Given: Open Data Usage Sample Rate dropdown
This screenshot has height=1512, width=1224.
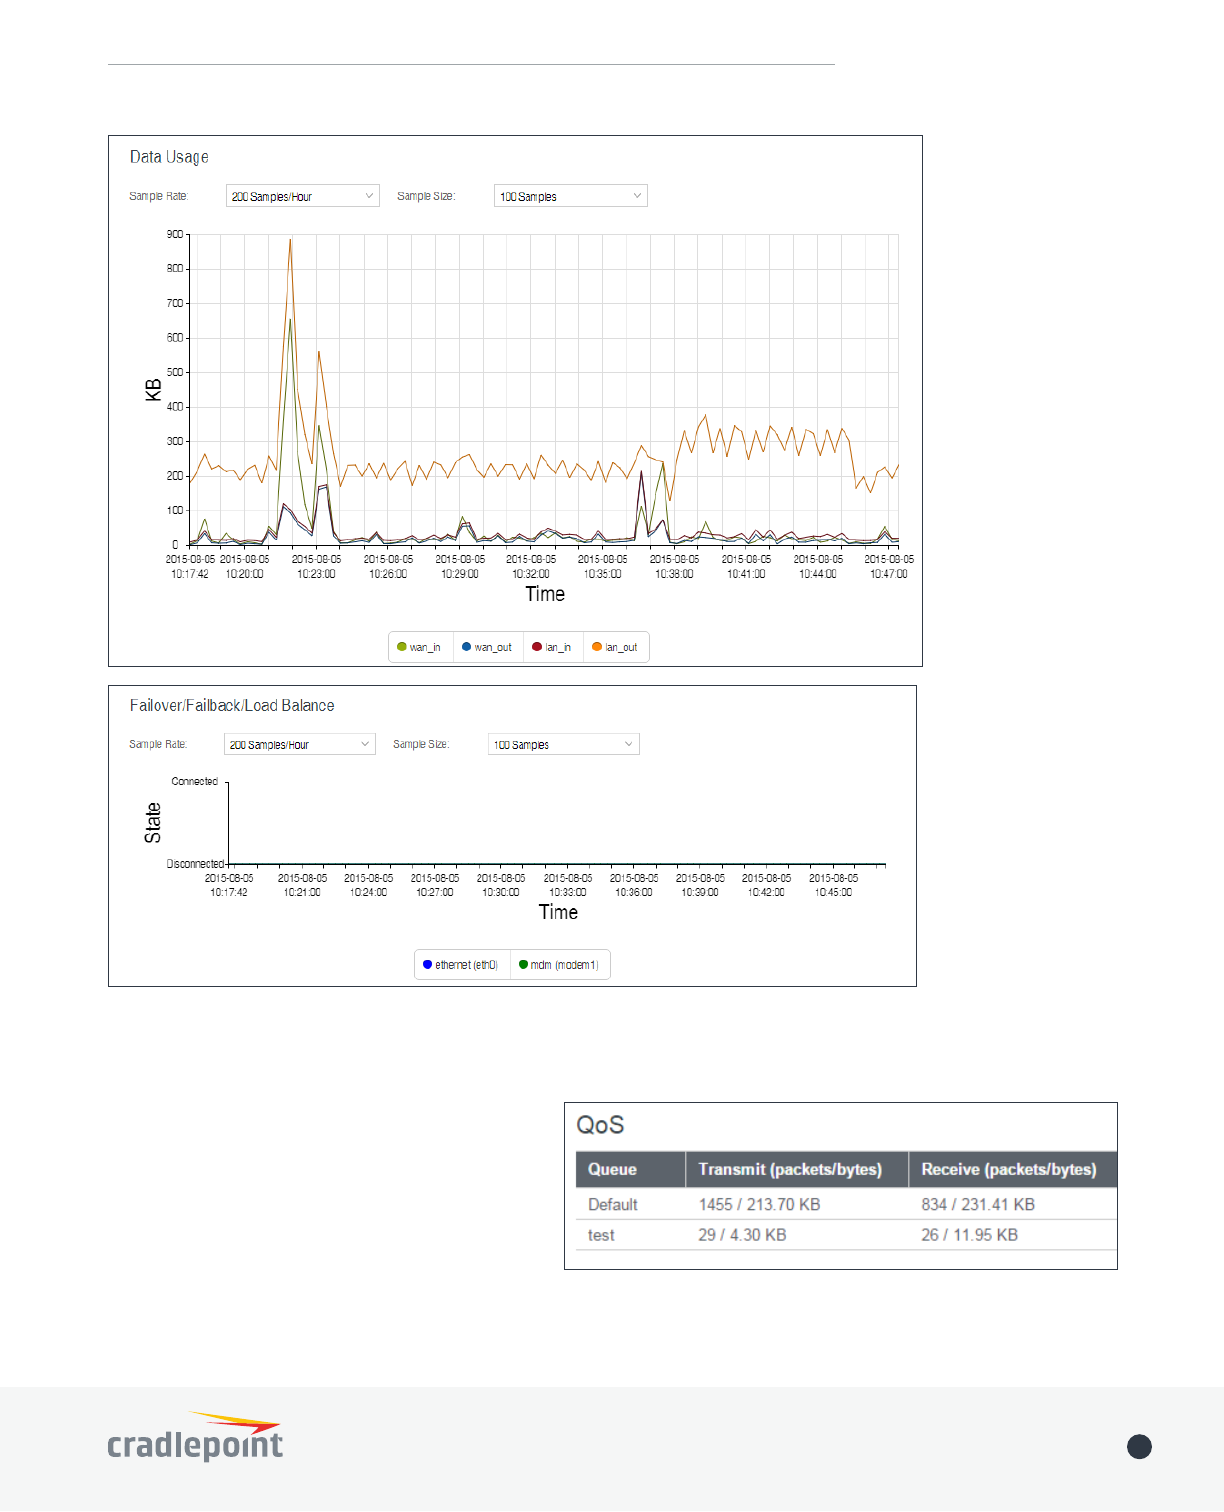Looking at the screenshot, I should coord(303,196).
